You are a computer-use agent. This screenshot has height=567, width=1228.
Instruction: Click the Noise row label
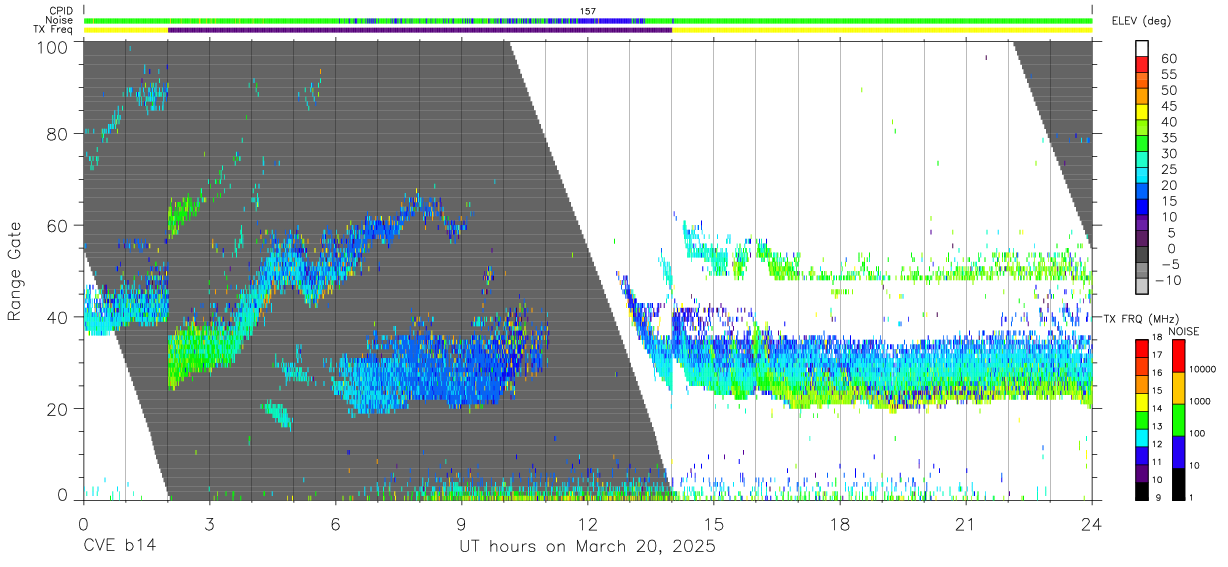[60, 20]
